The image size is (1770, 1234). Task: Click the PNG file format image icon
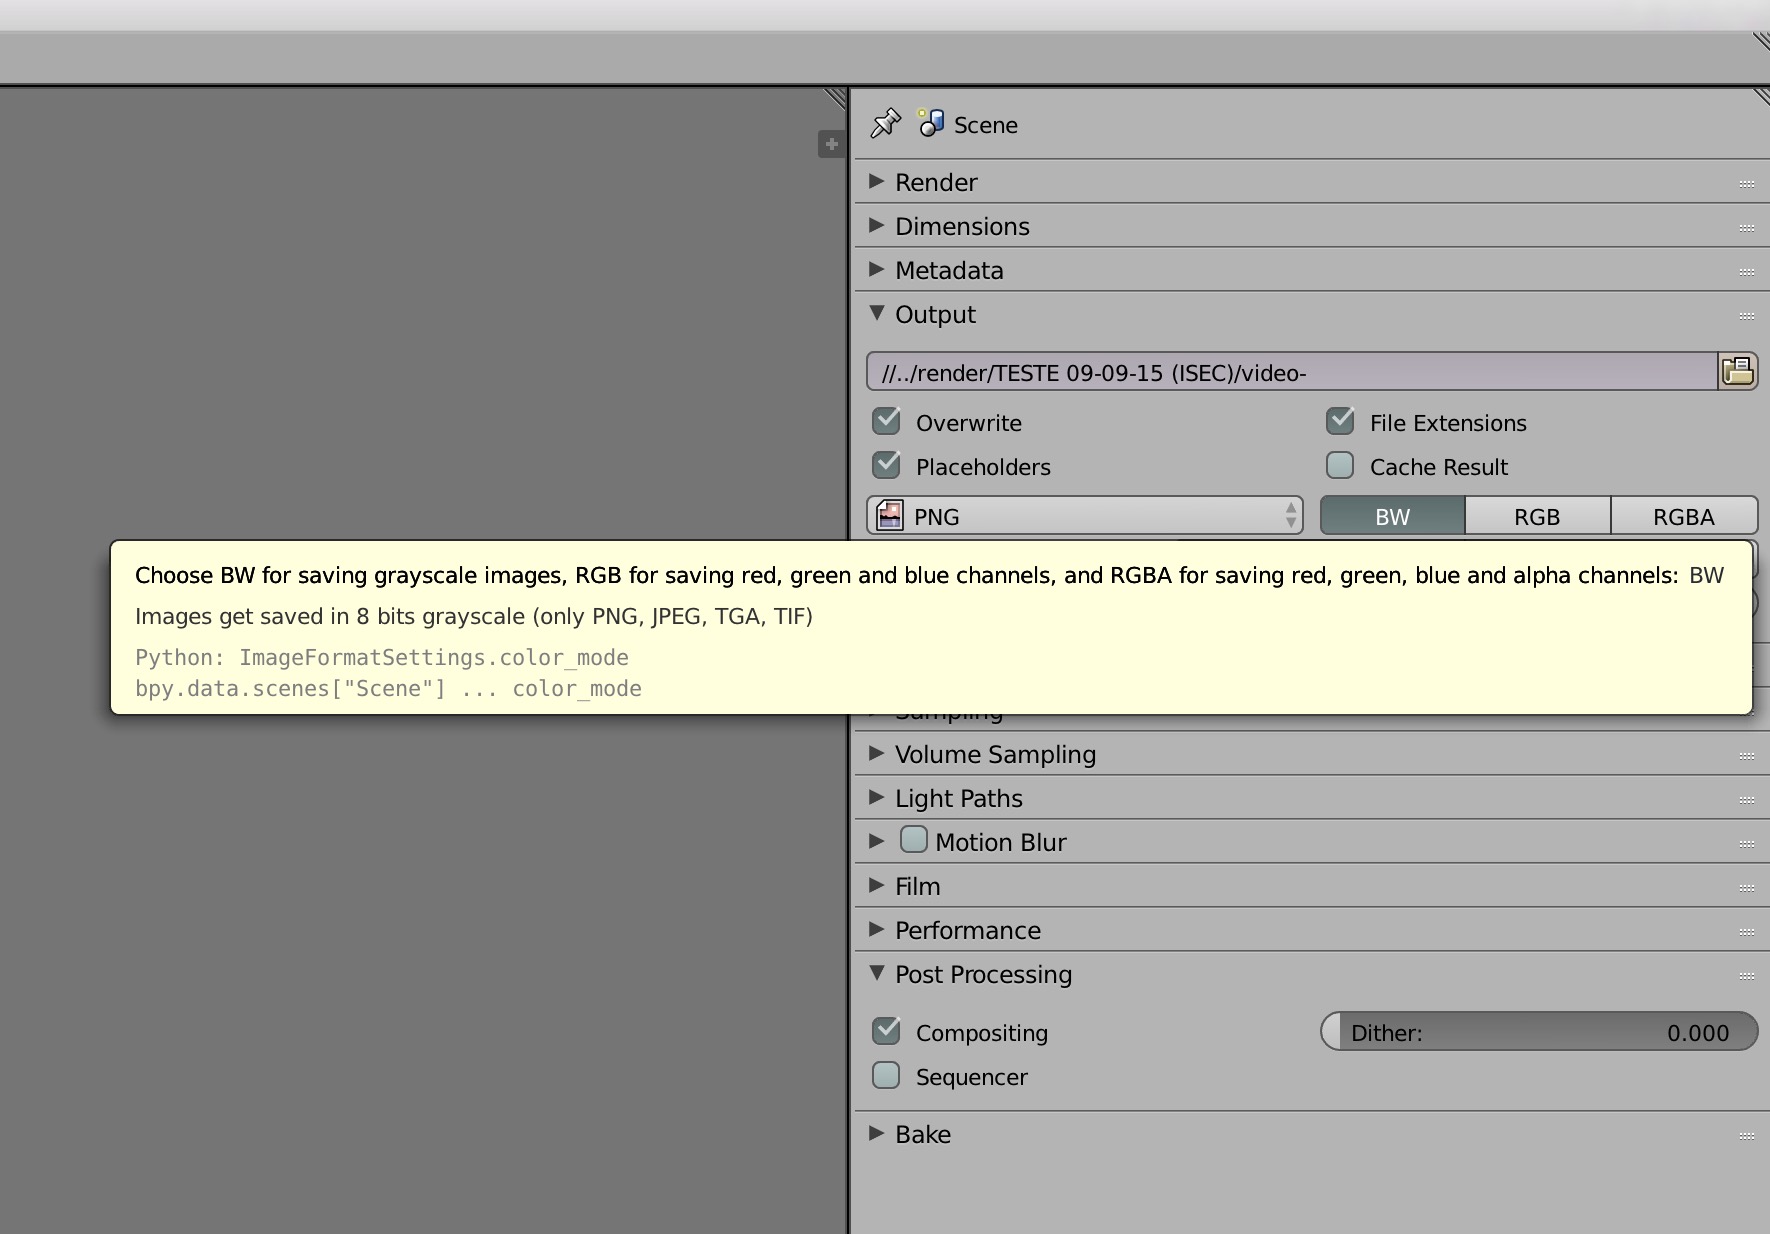(889, 516)
